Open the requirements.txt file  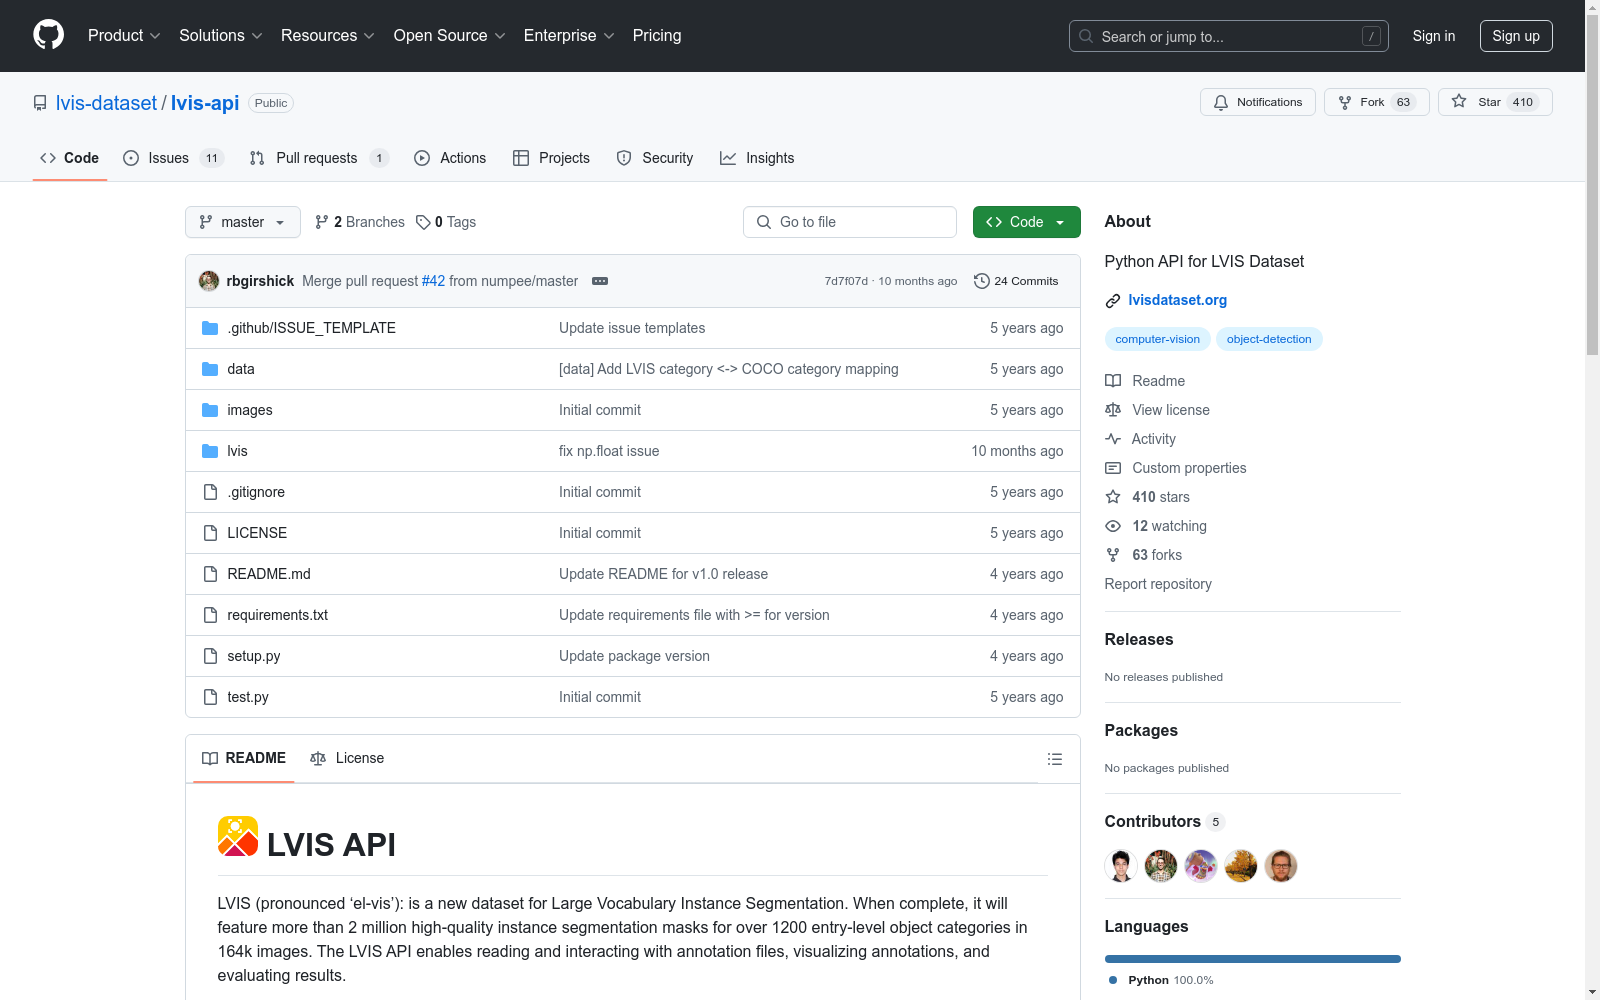click(x=277, y=615)
